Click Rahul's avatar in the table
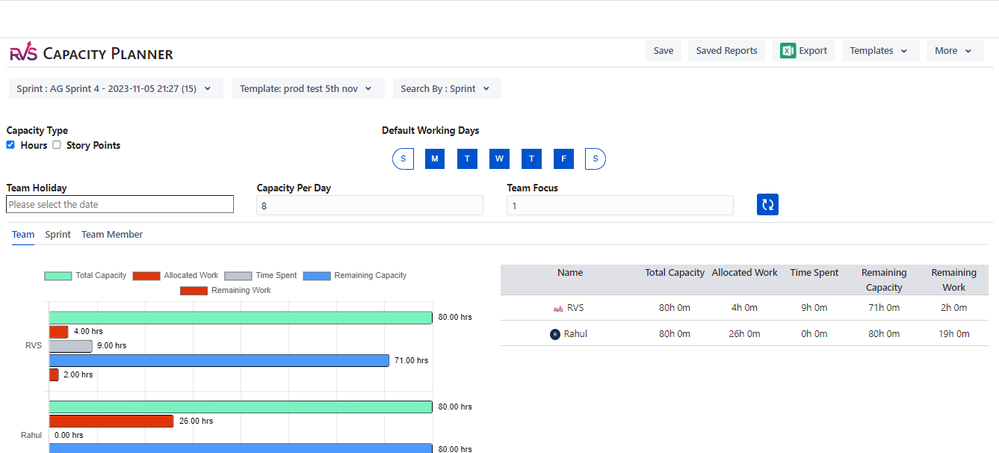This screenshot has height=453, width=999. tap(555, 334)
